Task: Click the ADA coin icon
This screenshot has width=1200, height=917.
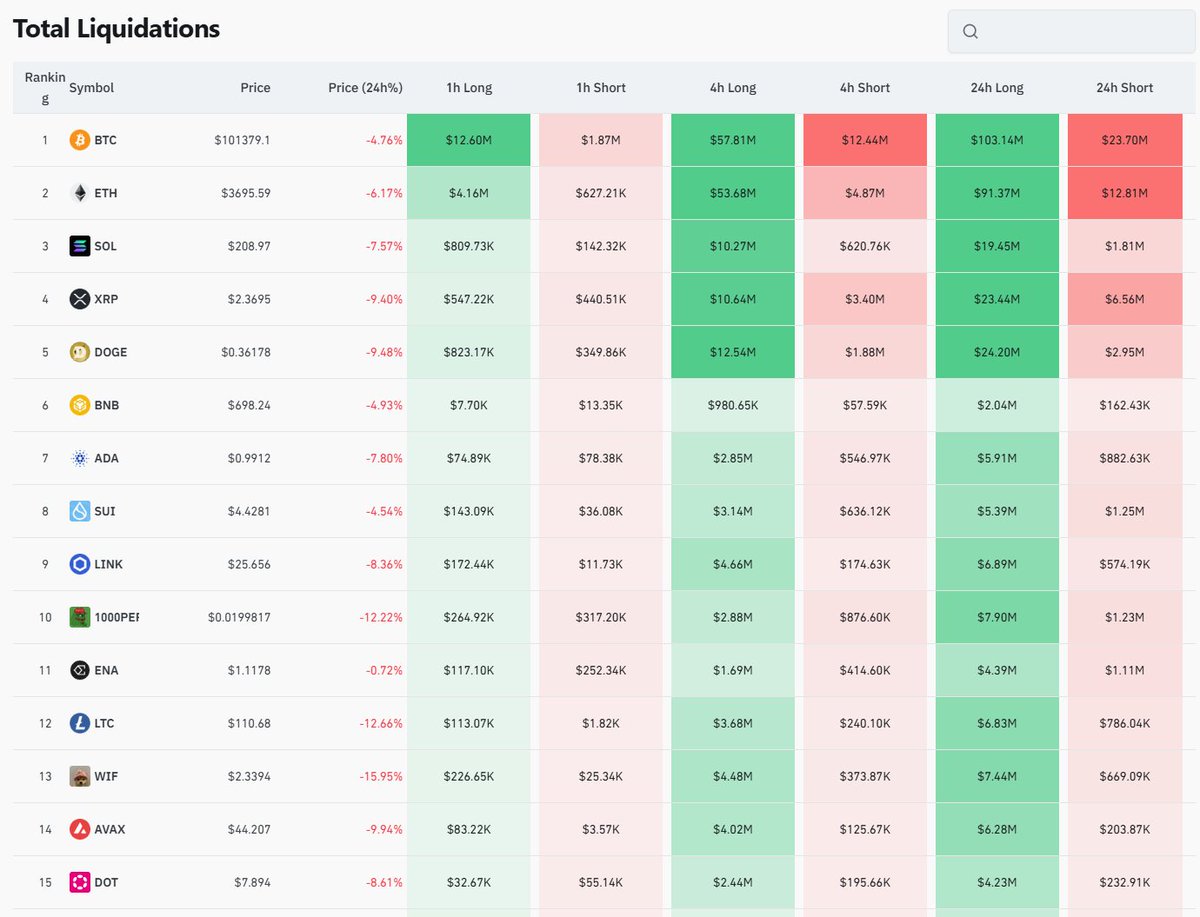Action: (80, 458)
